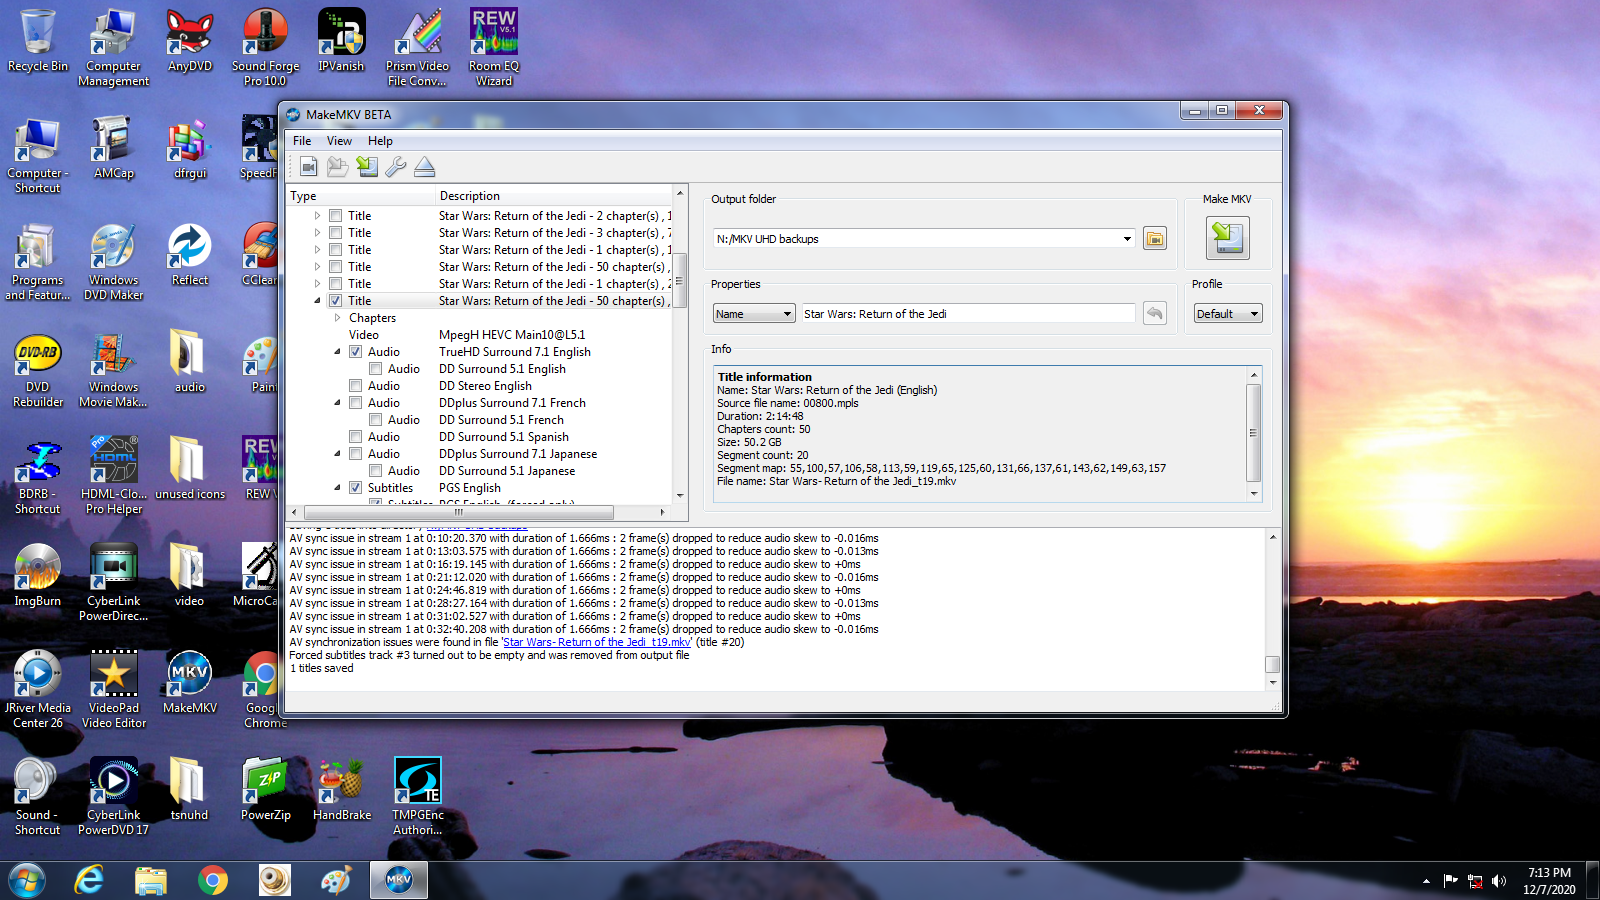The width and height of the screenshot is (1600, 900).
Task: Click the Description column header
Action: coord(554,196)
